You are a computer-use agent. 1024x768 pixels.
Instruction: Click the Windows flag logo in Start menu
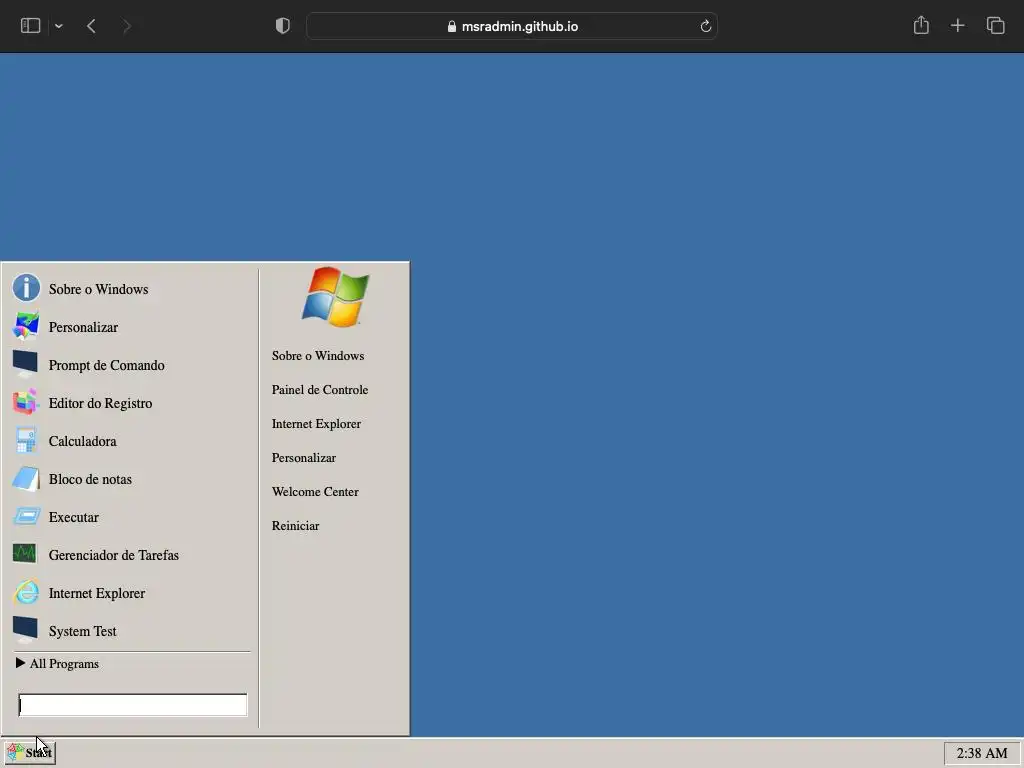(335, 296)
